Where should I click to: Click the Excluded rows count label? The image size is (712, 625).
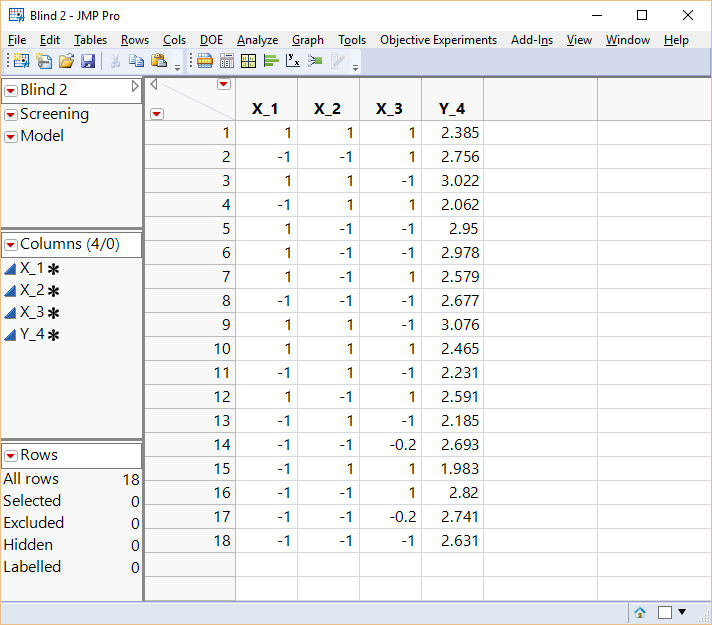(34, 523)
